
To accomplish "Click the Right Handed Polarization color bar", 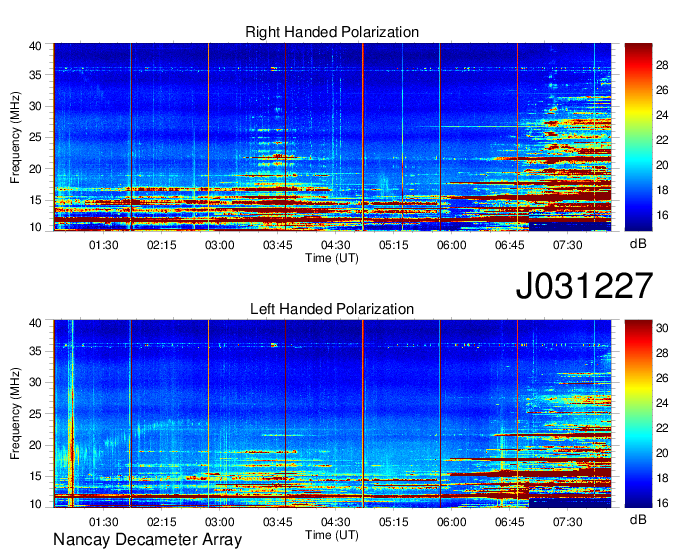I will click(x=638, y=137).
